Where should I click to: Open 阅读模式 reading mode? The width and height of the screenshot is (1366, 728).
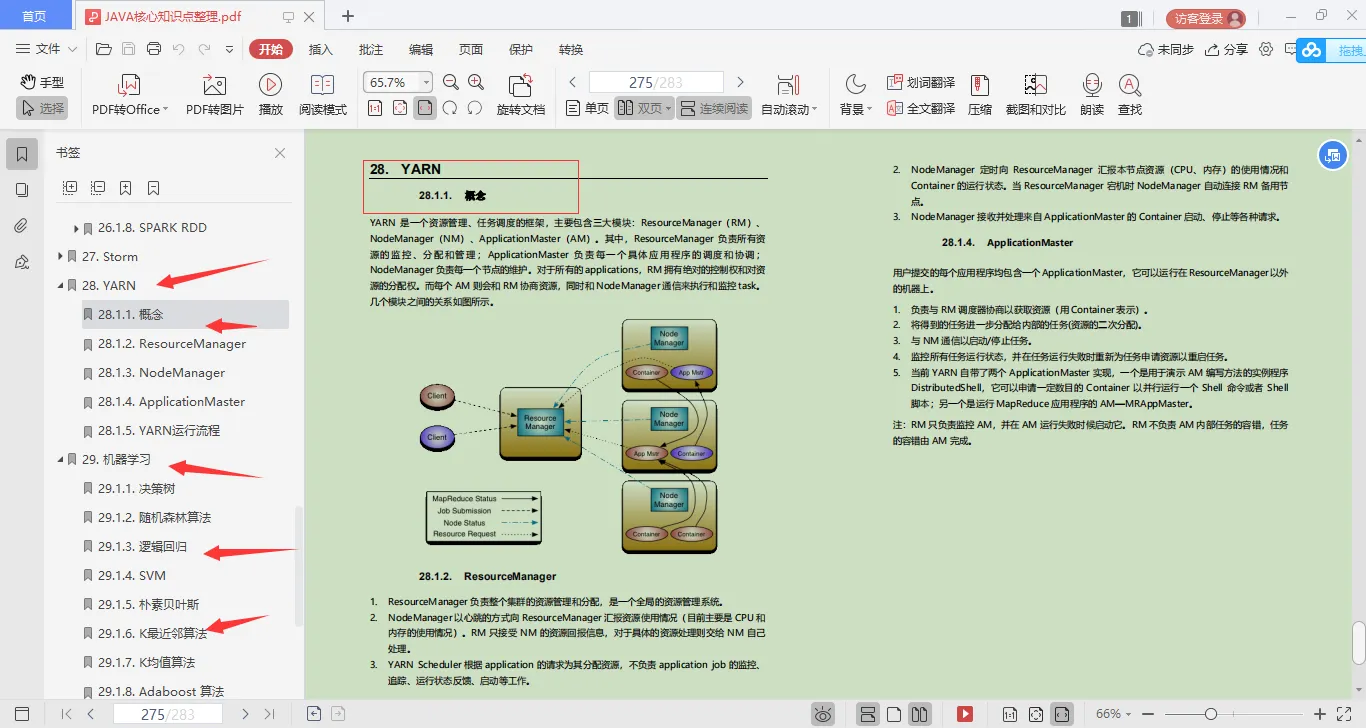coord(322,96)
